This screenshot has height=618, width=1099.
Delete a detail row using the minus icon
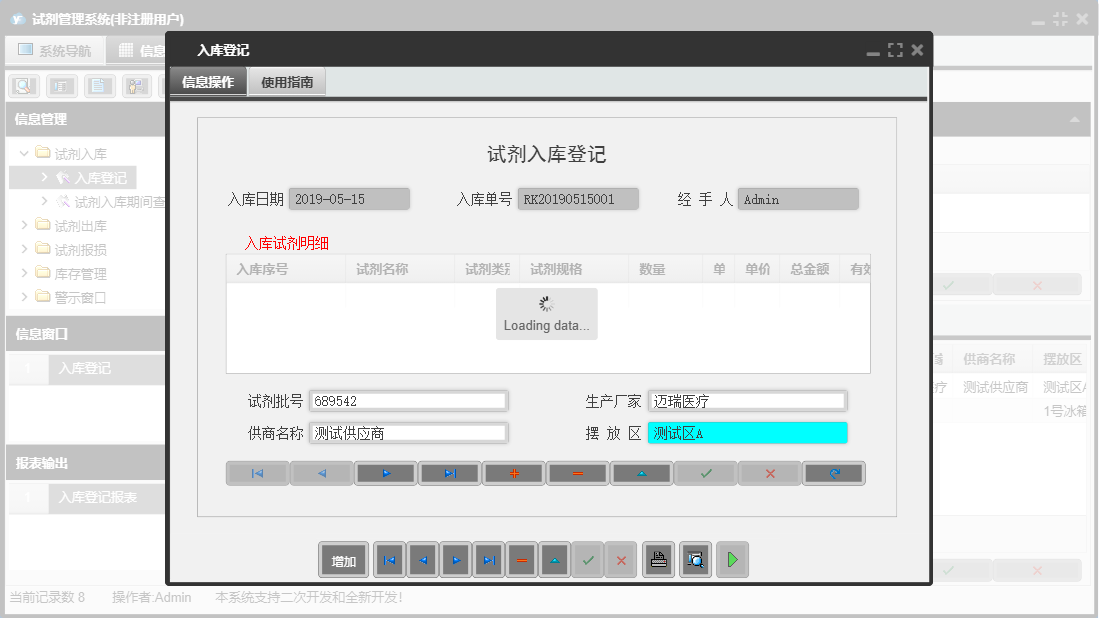point(577,472)
